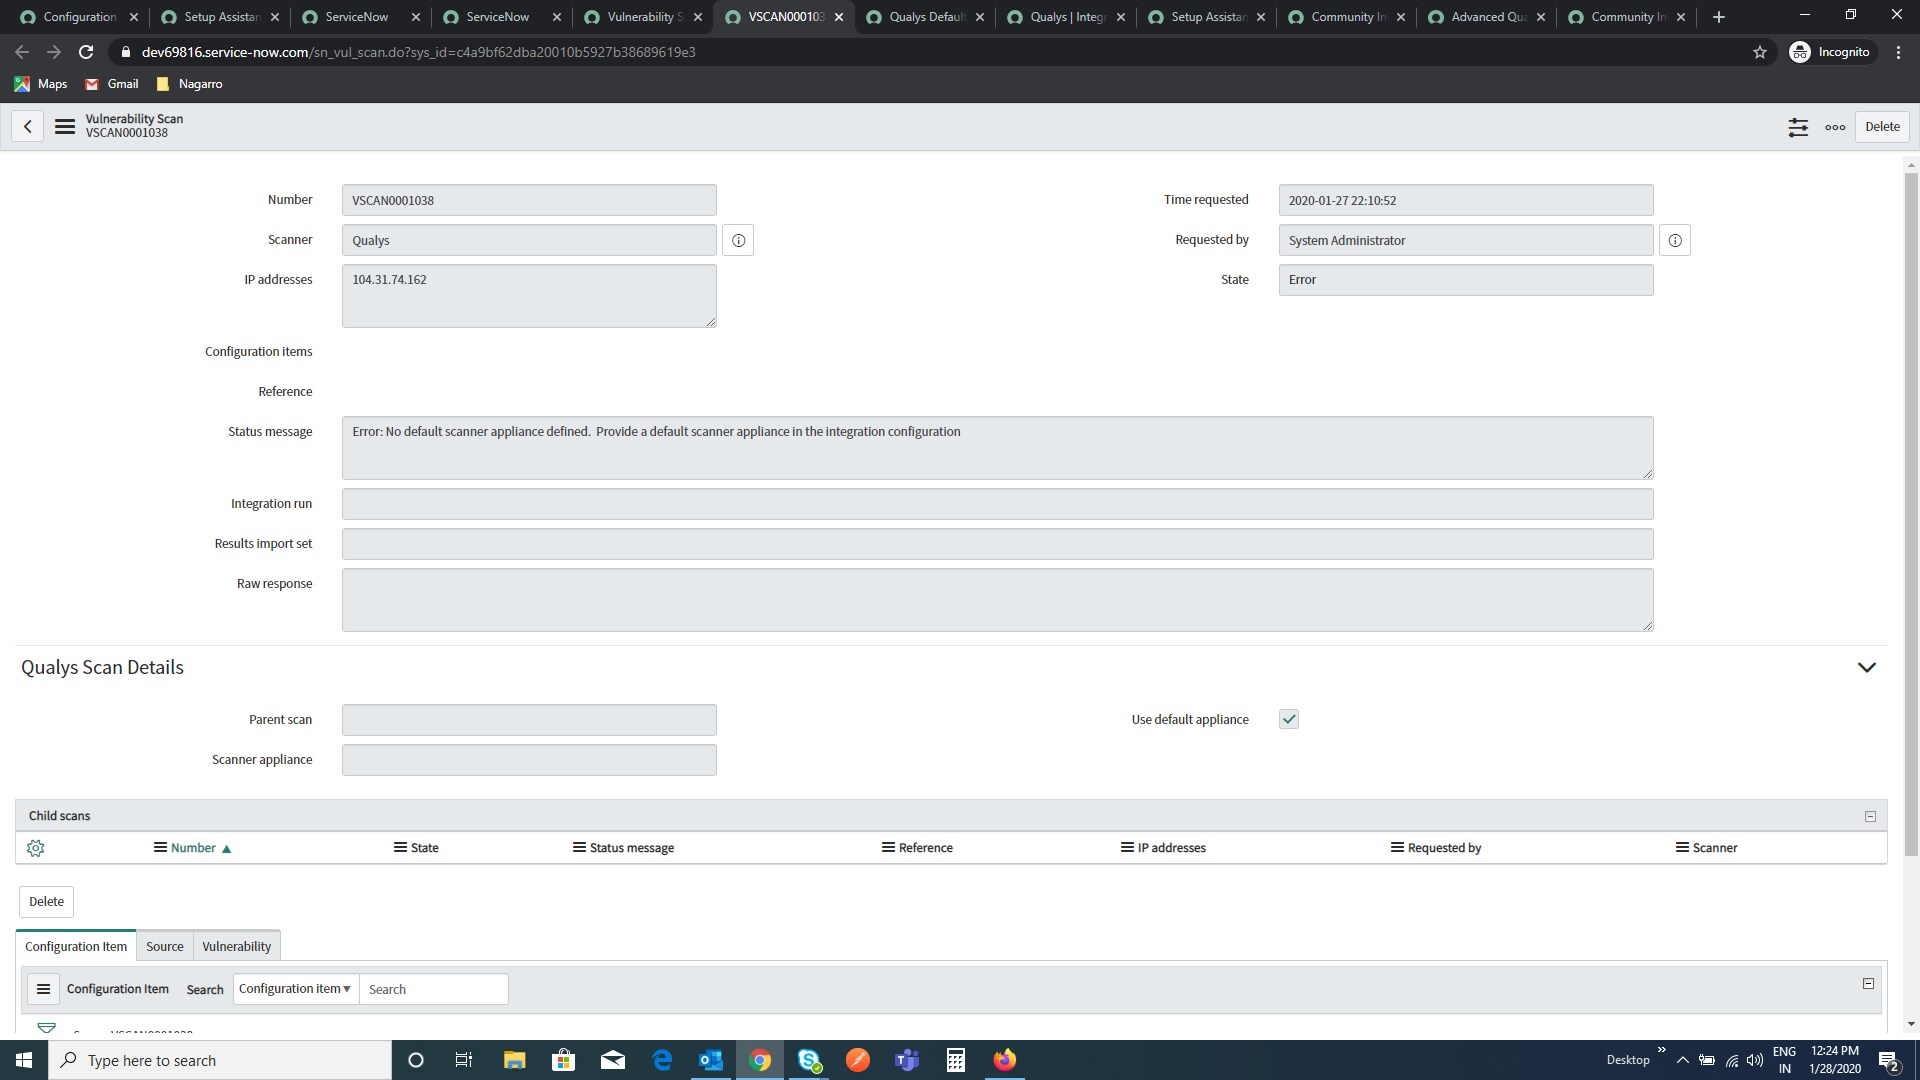Reload the page in Chrome
1920x1080 pixels.
86,52
